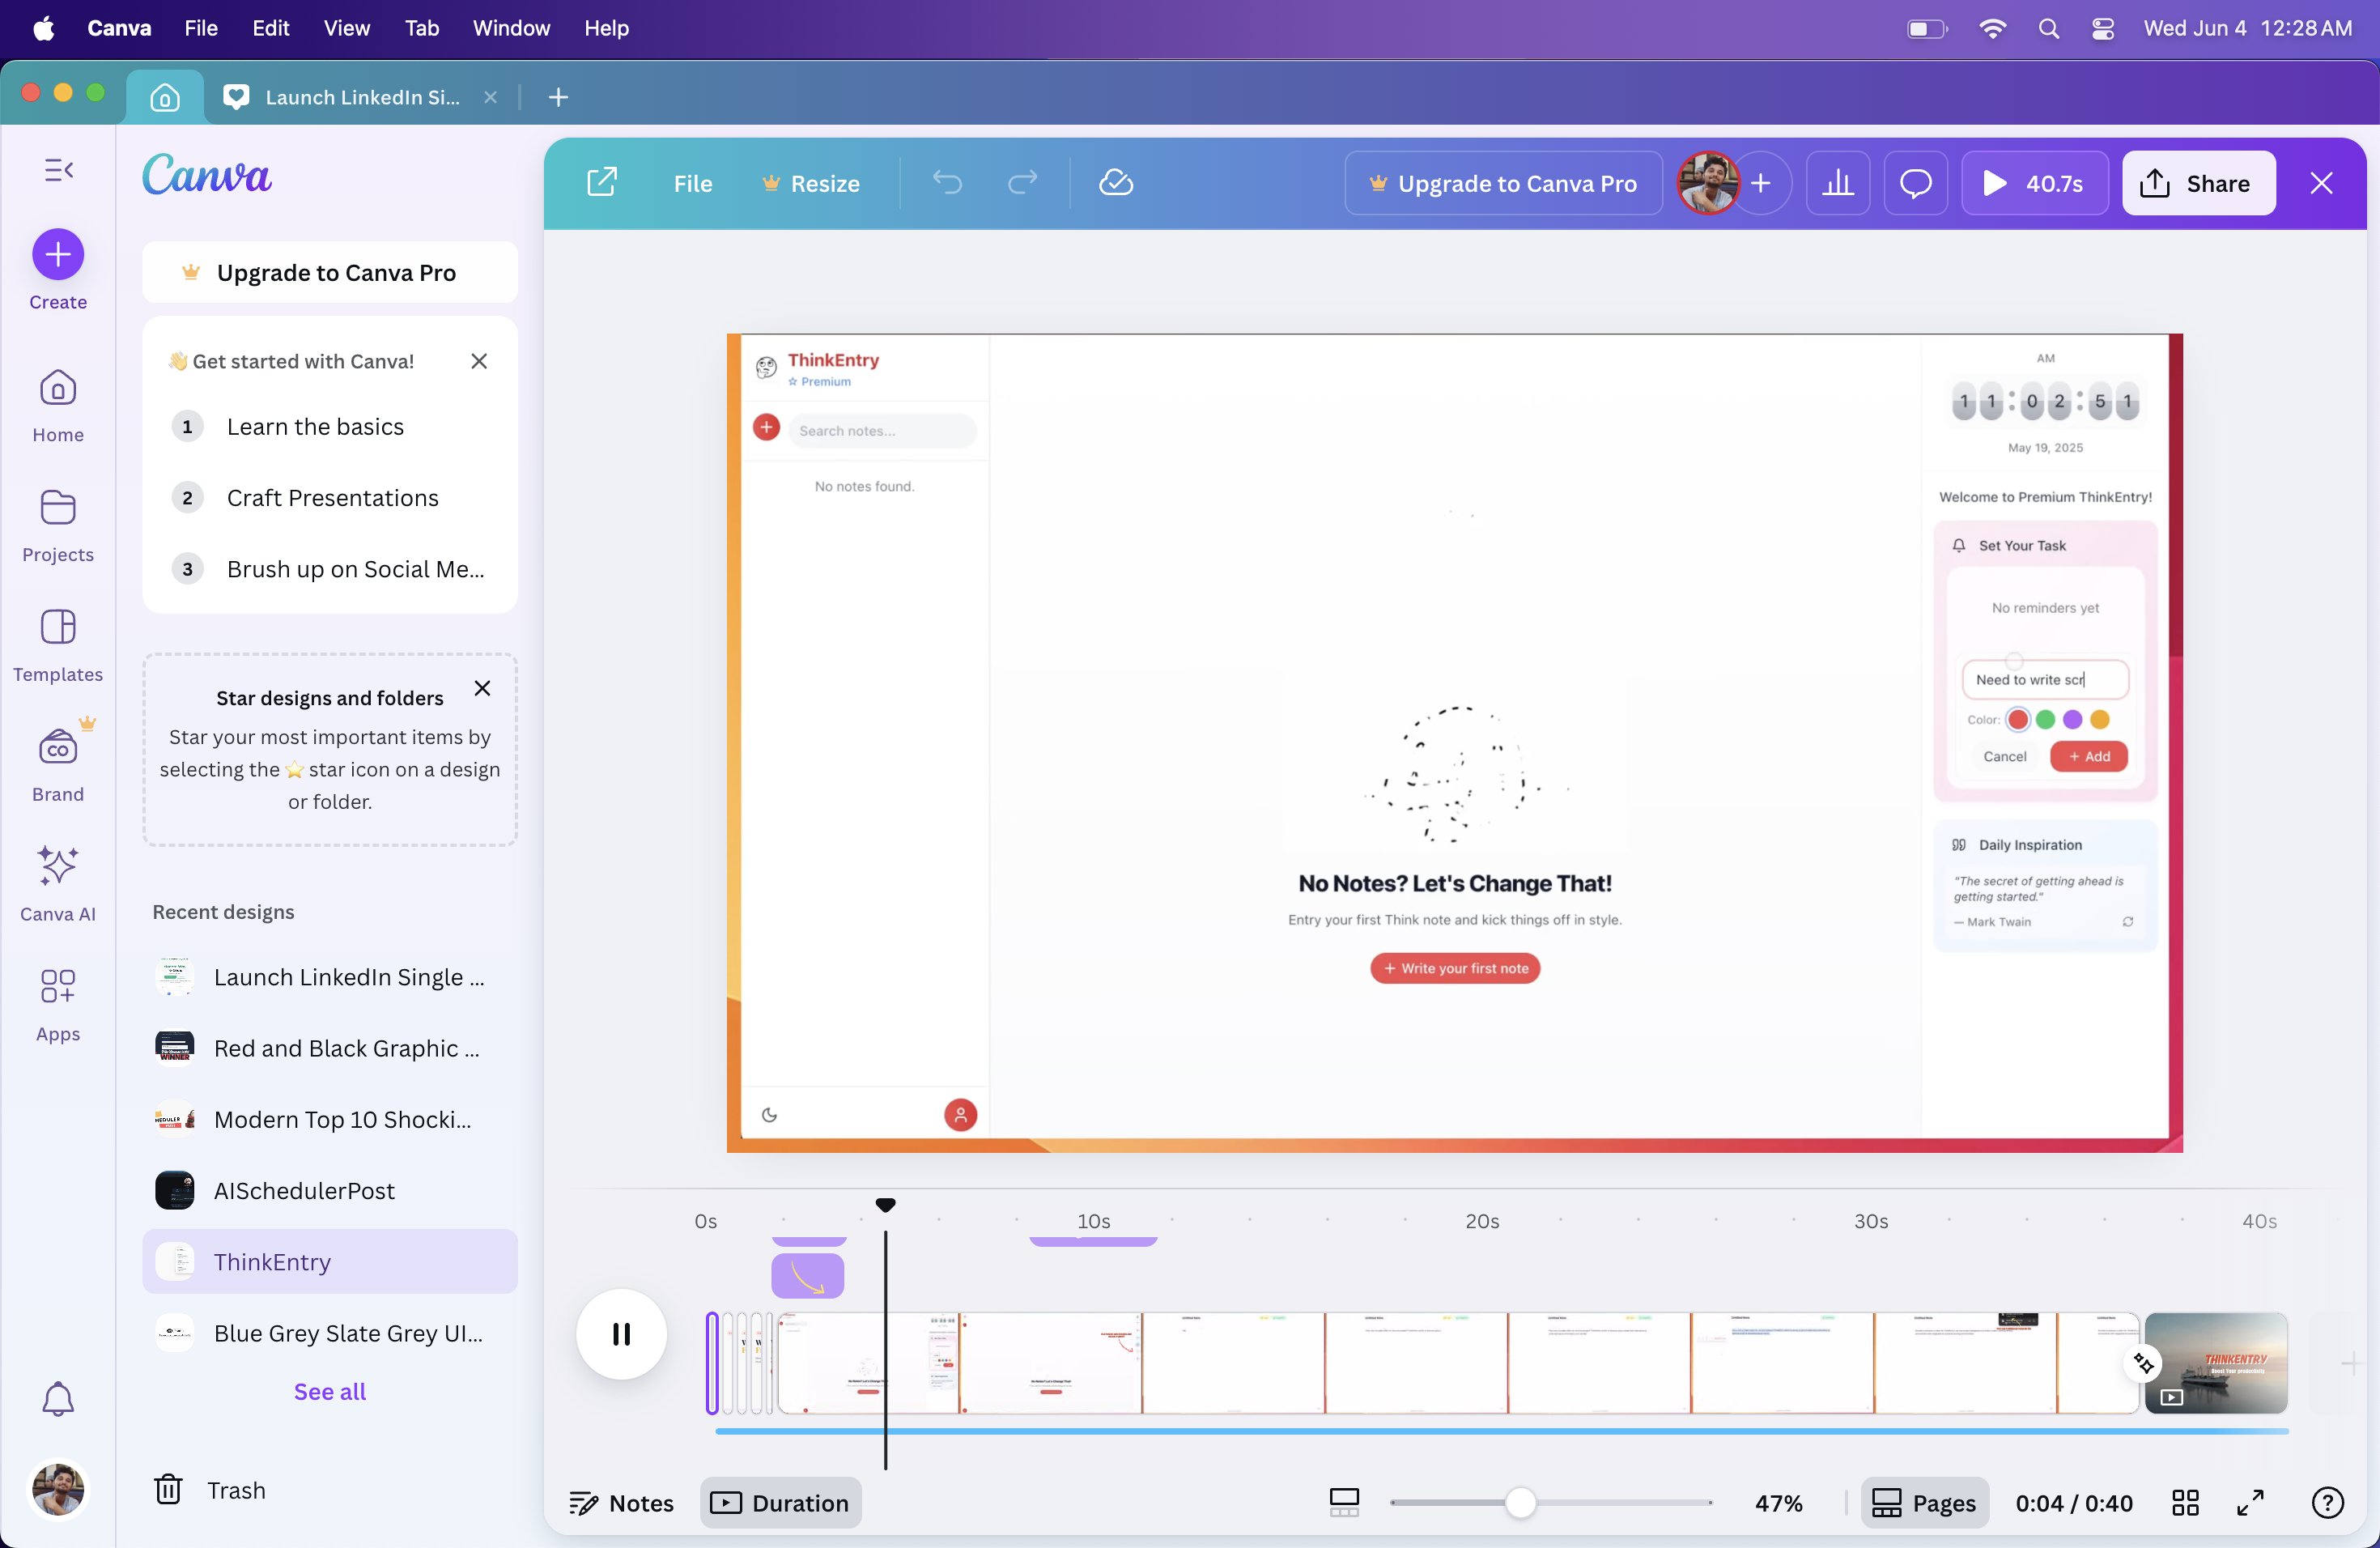Dismiss the Get started with Canva card
2380x1548 pixels.
pos(479,361)
